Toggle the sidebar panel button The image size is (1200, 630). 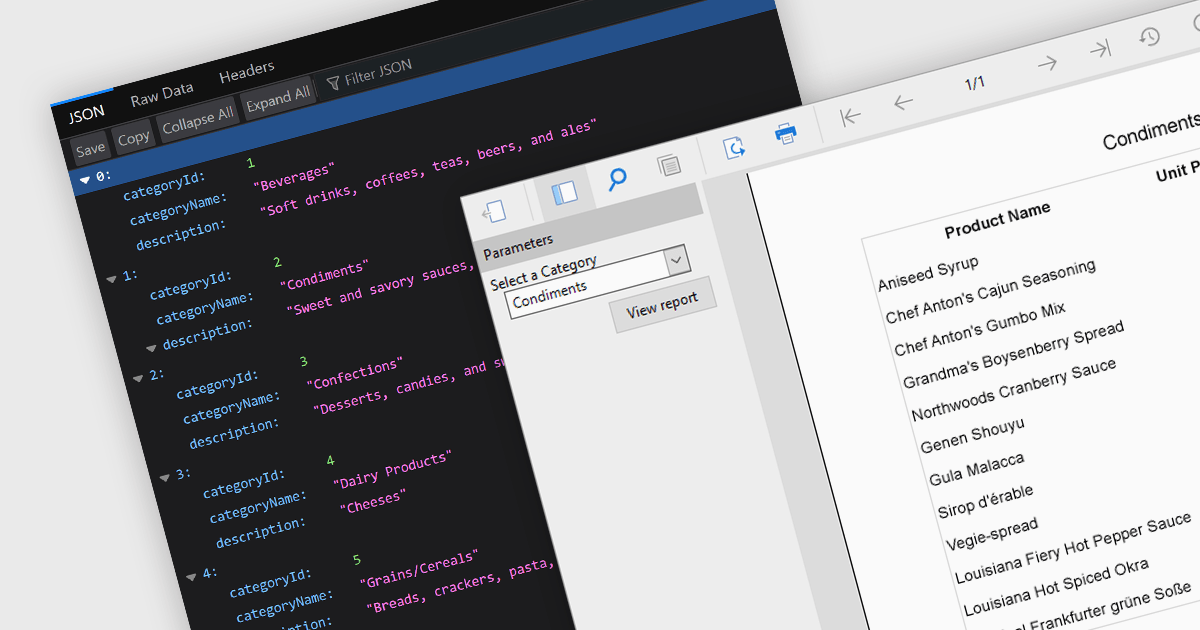point(565,193)
